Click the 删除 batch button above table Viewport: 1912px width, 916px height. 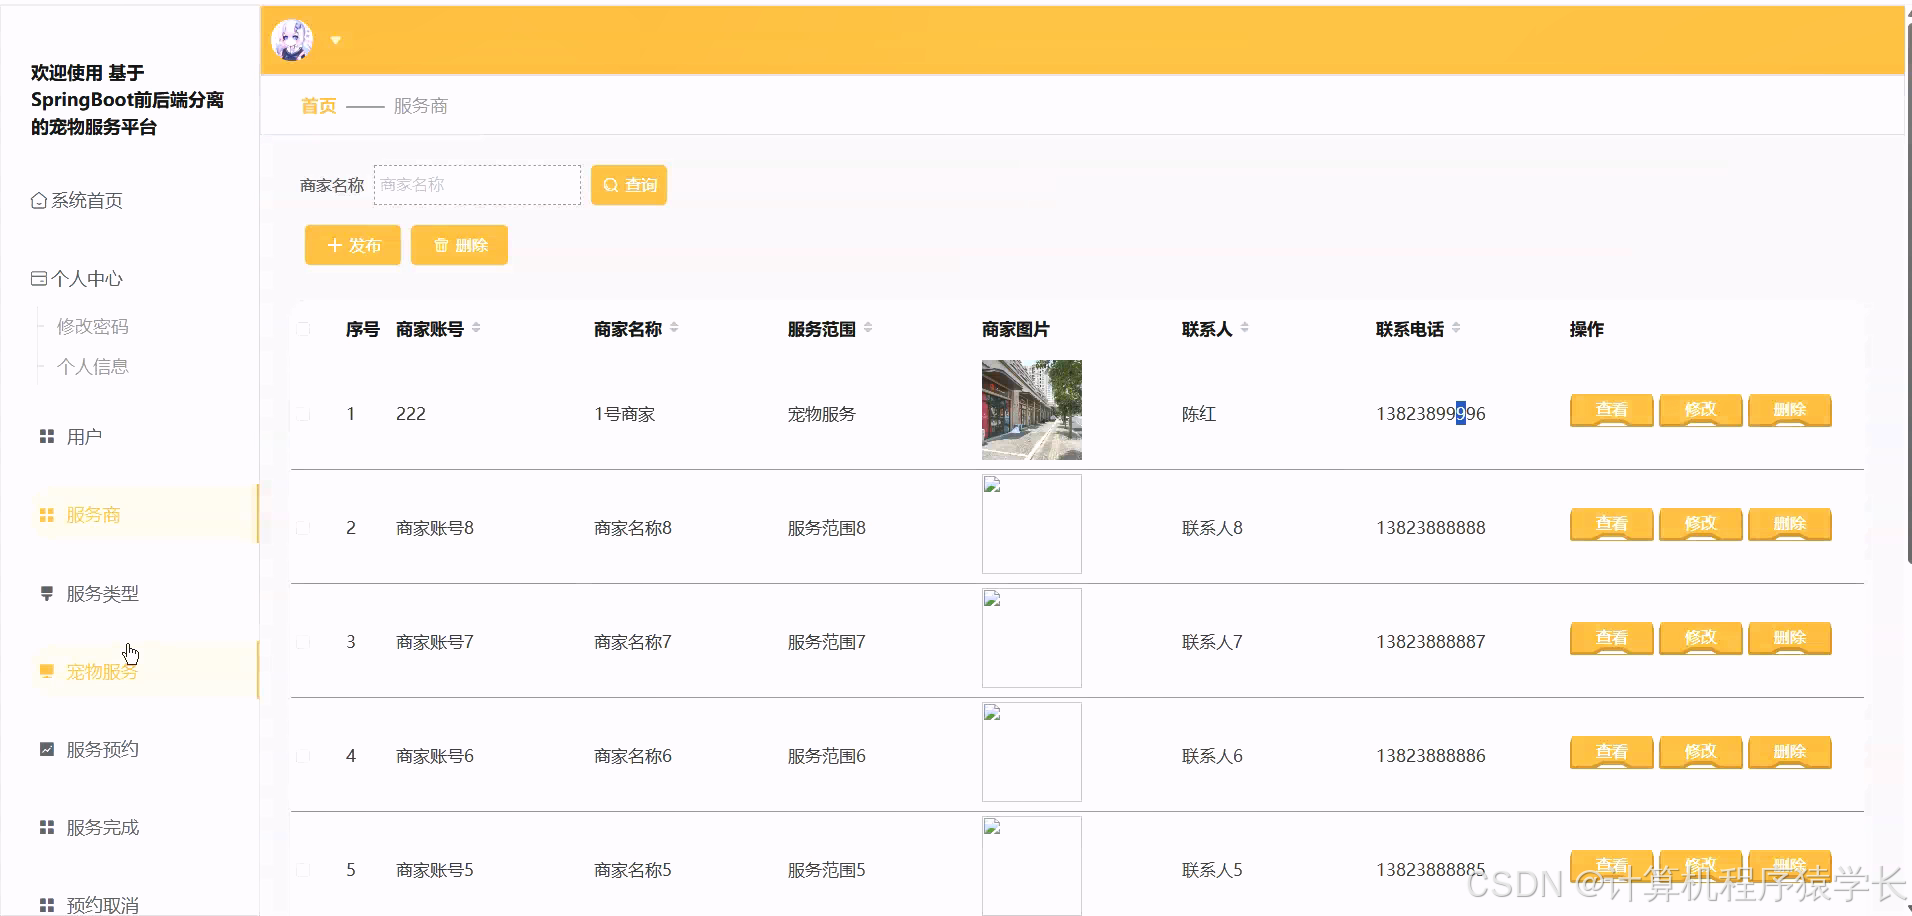click(x=459, y=245)
